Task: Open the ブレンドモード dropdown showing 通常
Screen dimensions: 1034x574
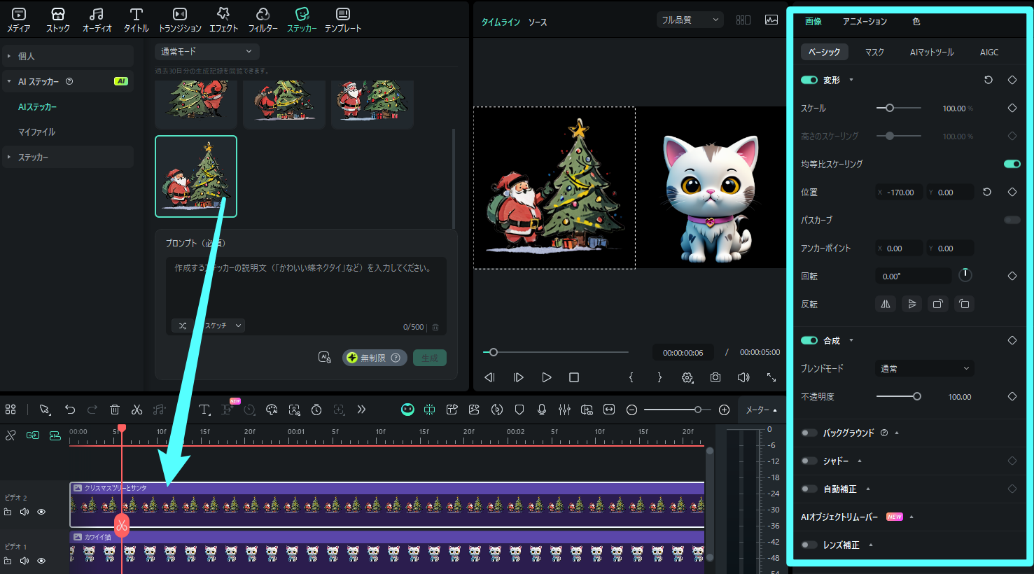Action: tap(924, 369)
